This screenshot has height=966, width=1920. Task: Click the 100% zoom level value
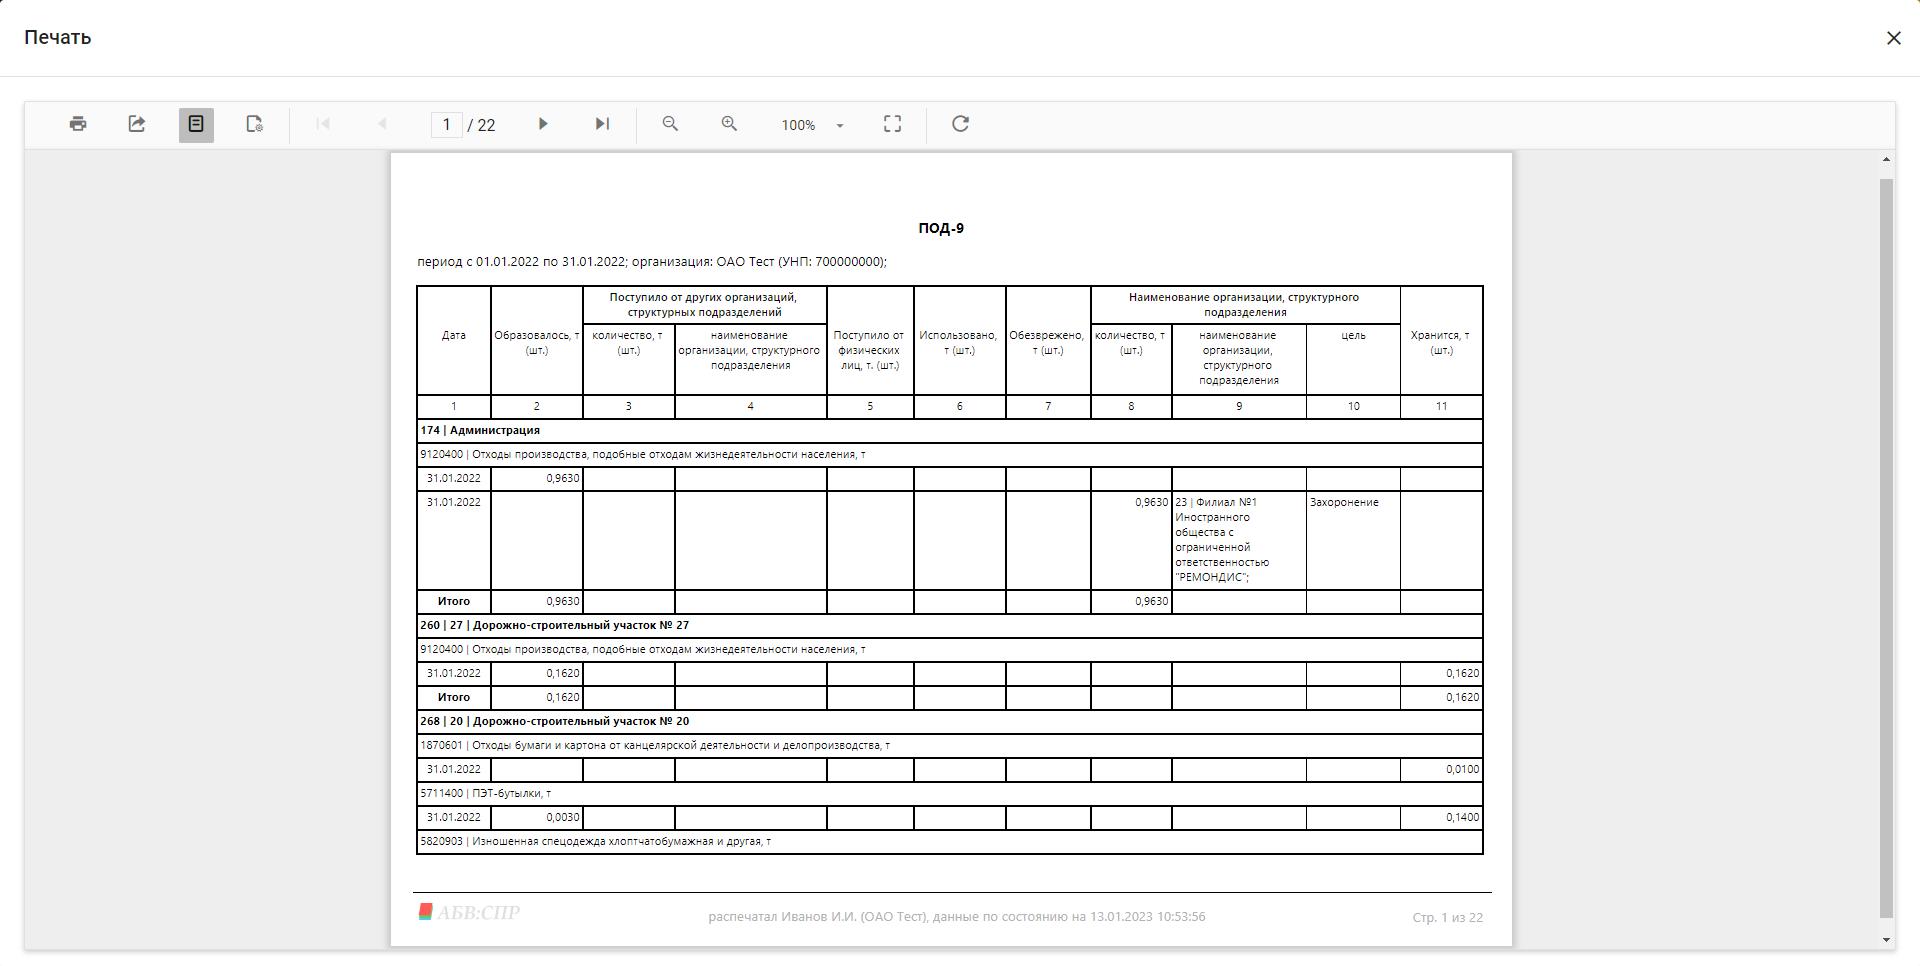pyautogui.click(x=798, y=125)
